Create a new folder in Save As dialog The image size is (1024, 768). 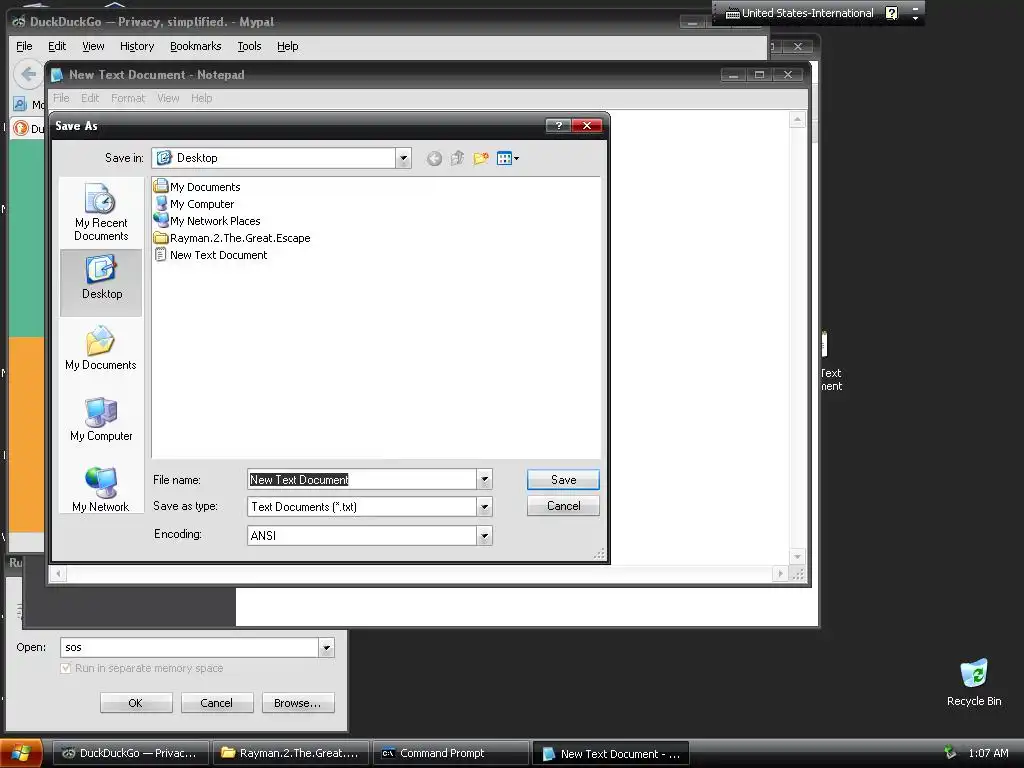481,158
